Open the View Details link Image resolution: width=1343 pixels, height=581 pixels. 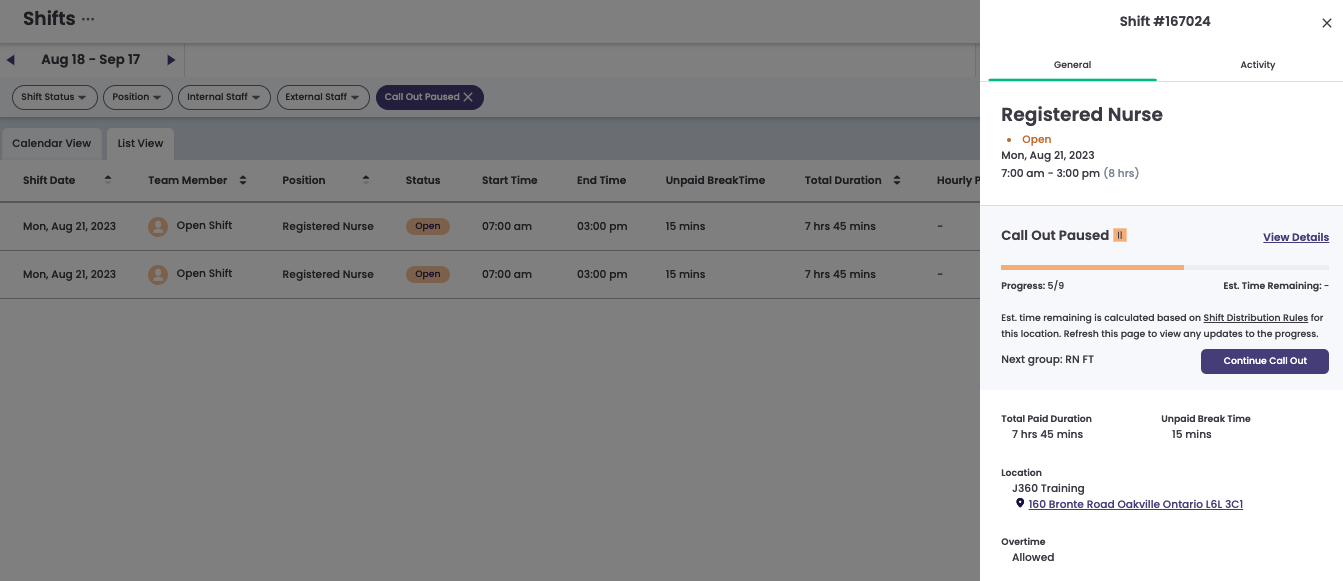point(1295,237)
